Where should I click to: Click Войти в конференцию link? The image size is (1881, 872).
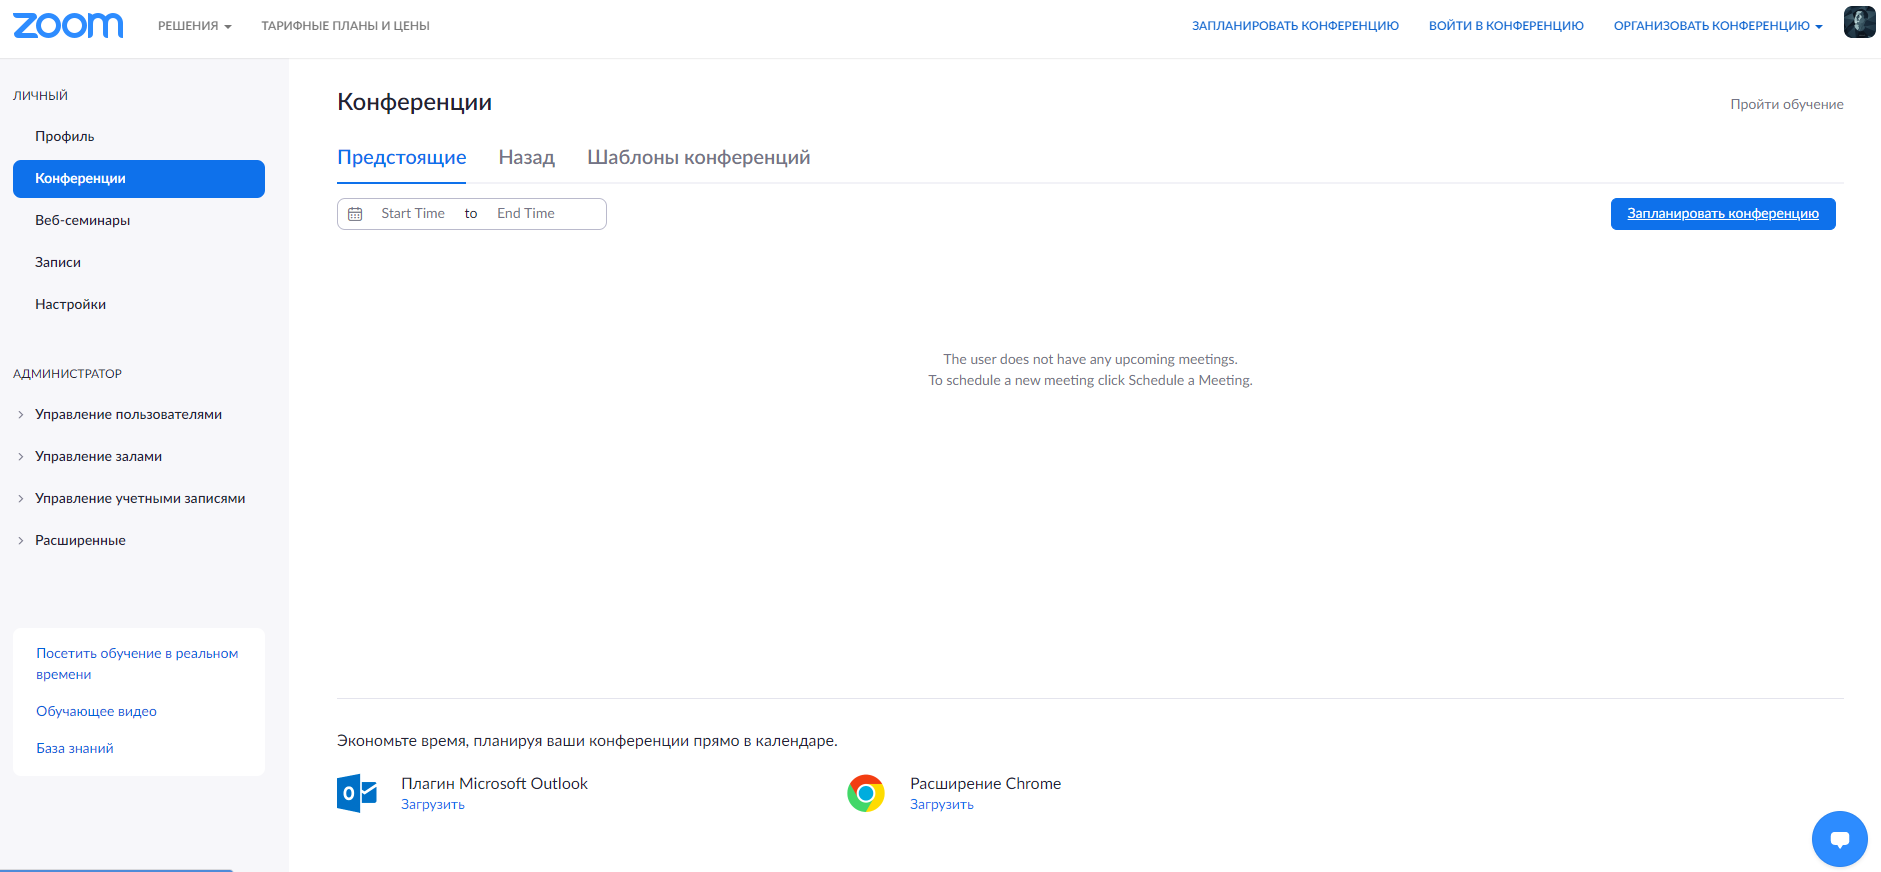pyautogui.click(x=1506, y=26)
